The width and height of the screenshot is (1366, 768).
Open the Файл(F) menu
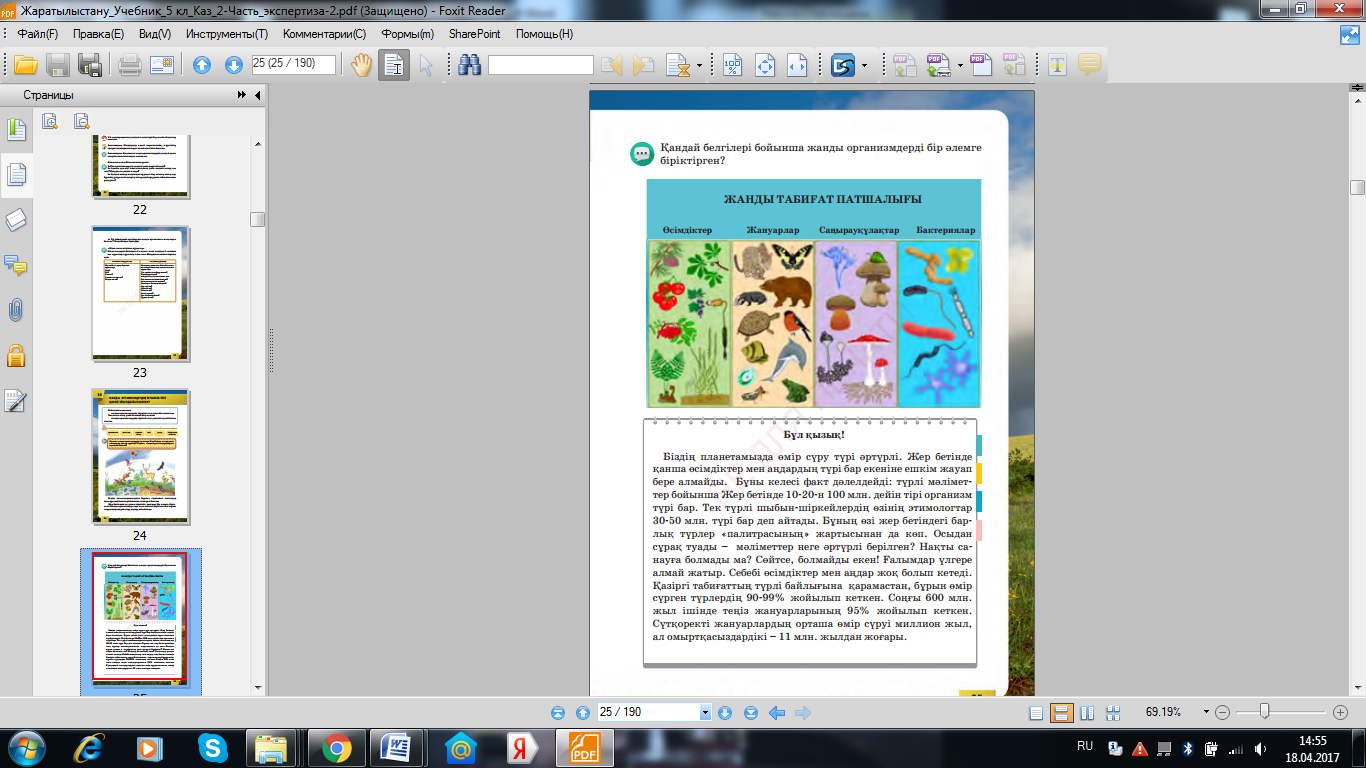click(38, 34)
